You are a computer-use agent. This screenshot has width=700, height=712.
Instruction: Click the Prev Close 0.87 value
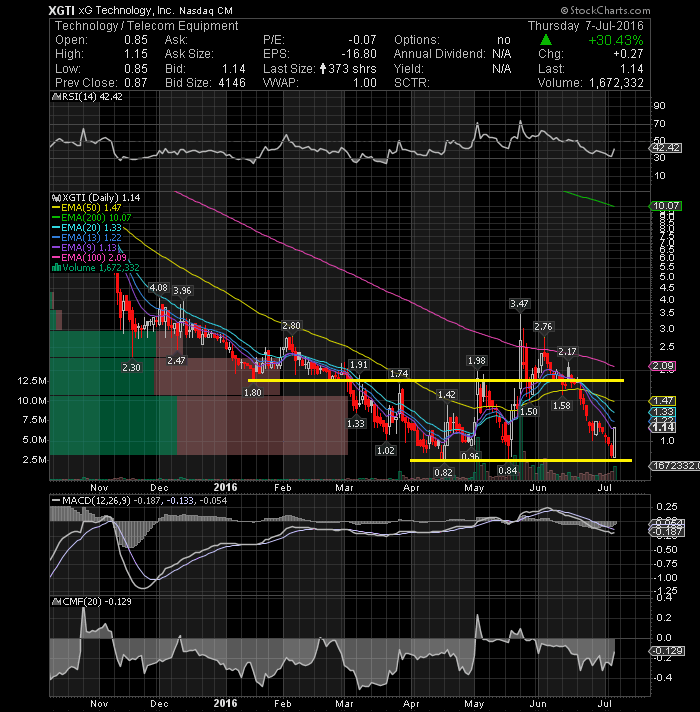(x=136, y=83)
